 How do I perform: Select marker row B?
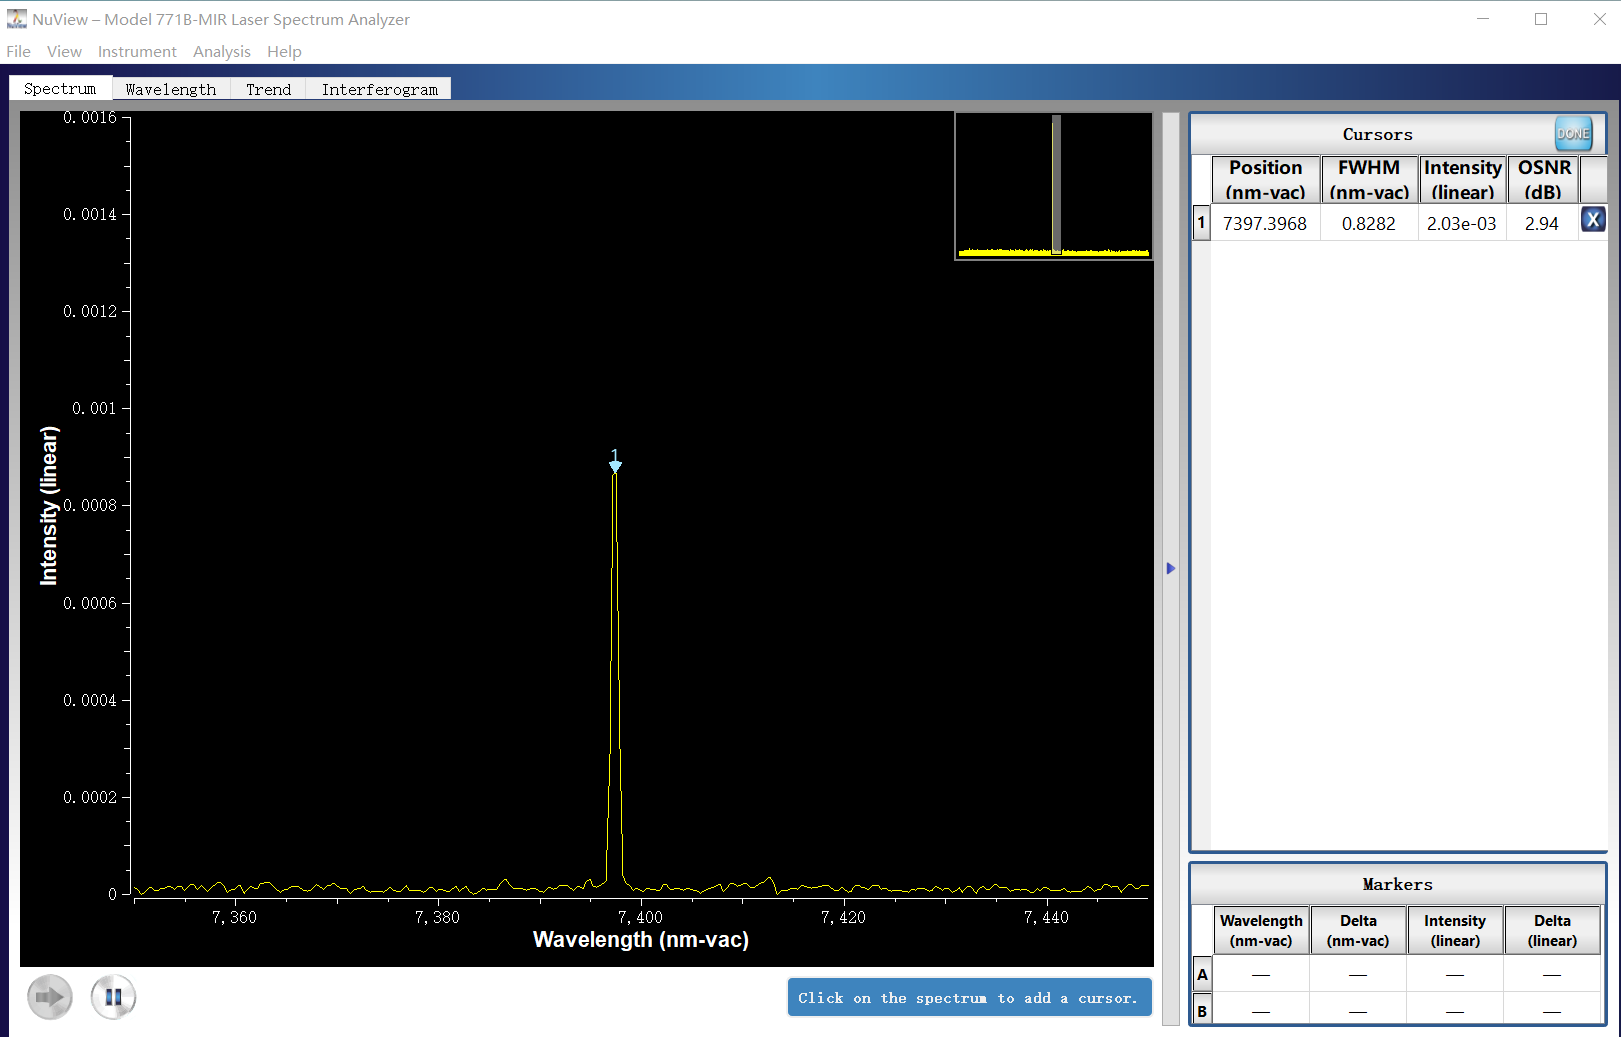[x=1202, y=1011]
